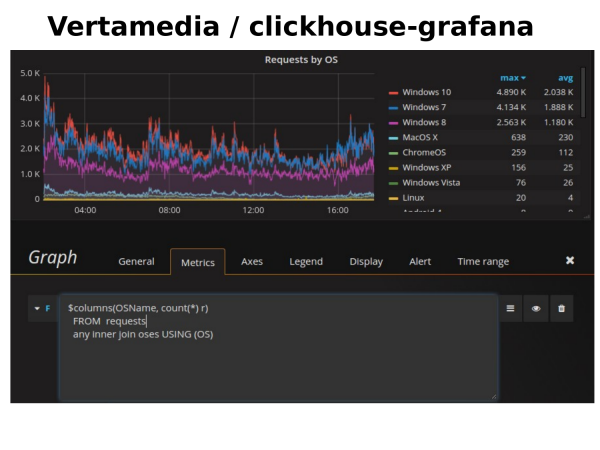Delete the query using trash icon
This screenshot has height=450, width=600.
561,309
